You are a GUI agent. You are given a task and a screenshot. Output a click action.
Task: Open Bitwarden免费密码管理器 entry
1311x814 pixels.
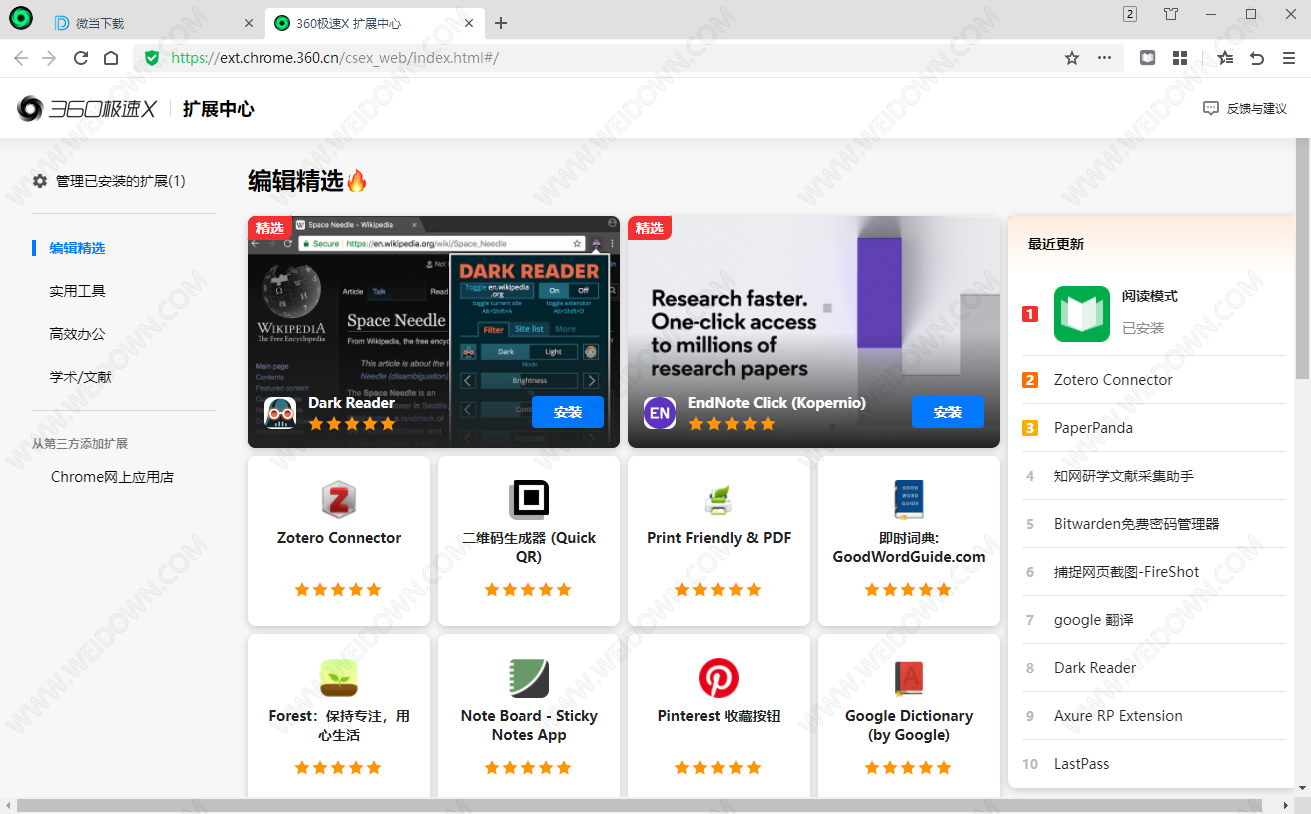point(1137,524)
